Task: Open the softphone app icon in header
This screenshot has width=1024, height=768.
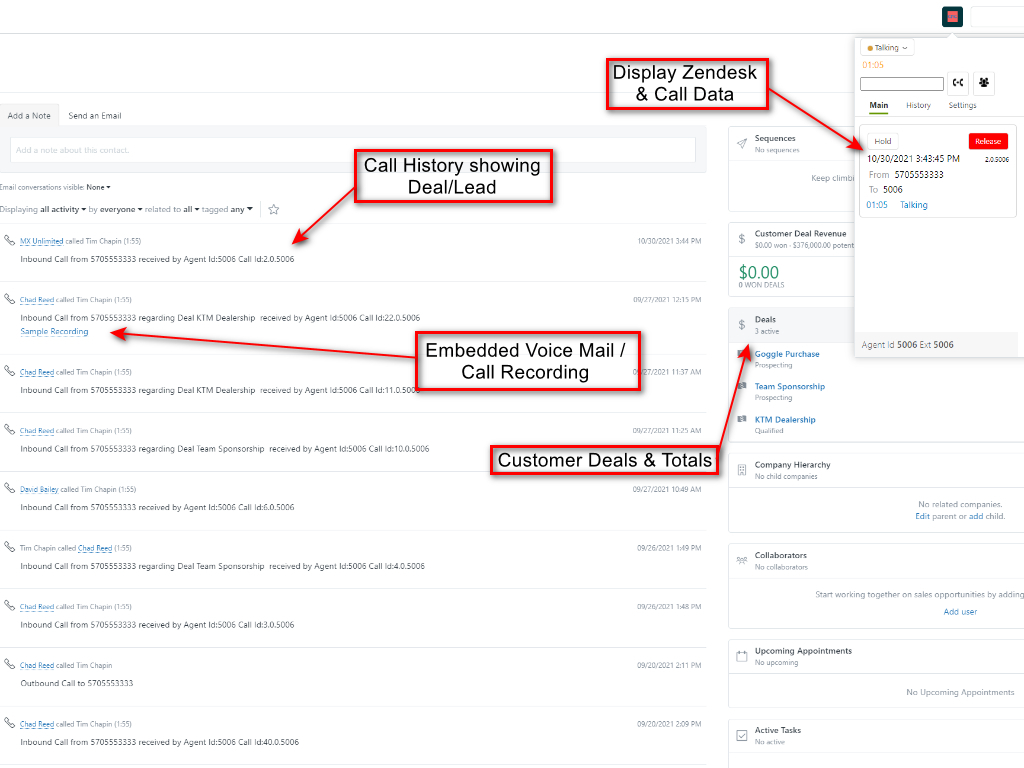Action: pos(952,17)
